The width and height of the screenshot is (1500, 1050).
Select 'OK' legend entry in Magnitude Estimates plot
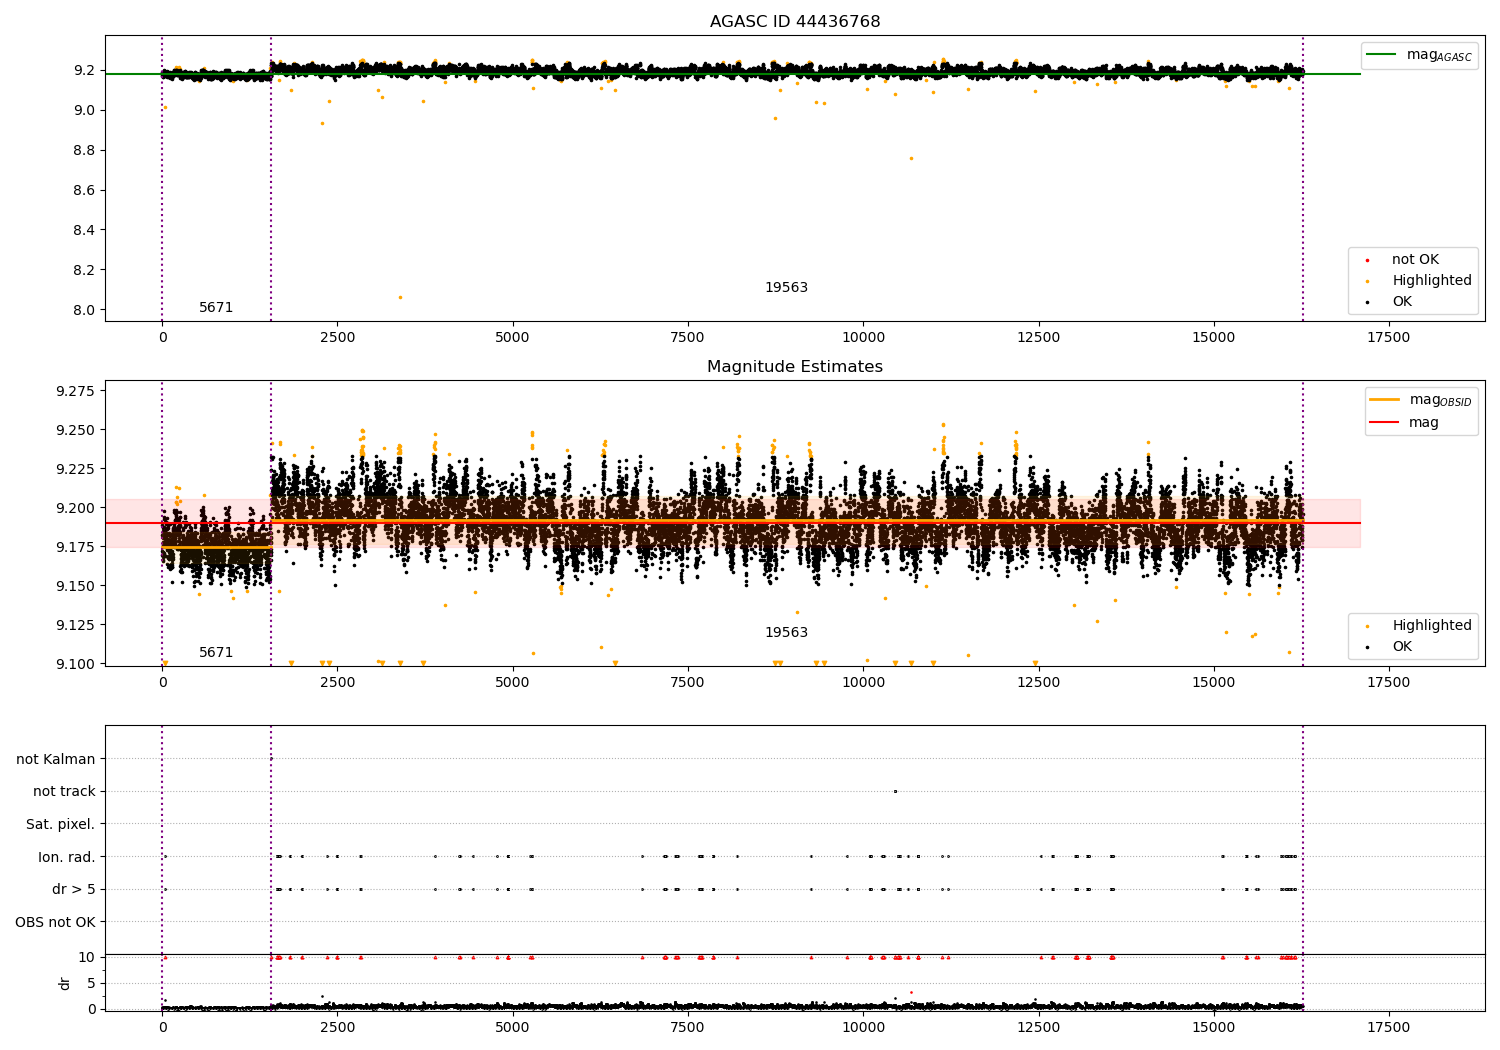[x=1402, y=647]
